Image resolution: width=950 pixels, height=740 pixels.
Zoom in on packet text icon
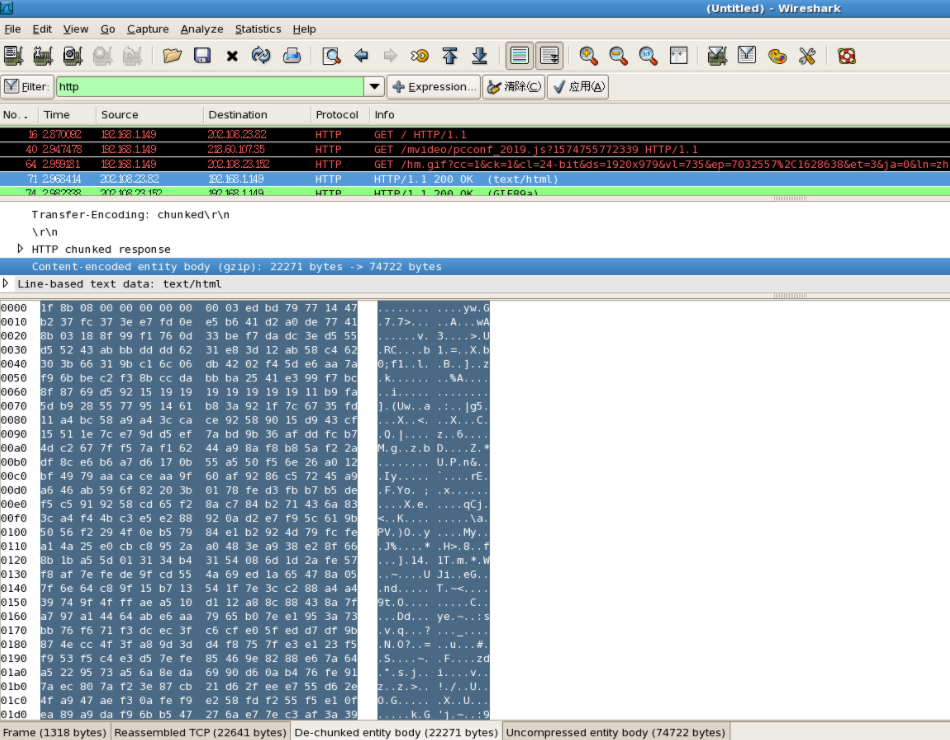click(588, 56)
